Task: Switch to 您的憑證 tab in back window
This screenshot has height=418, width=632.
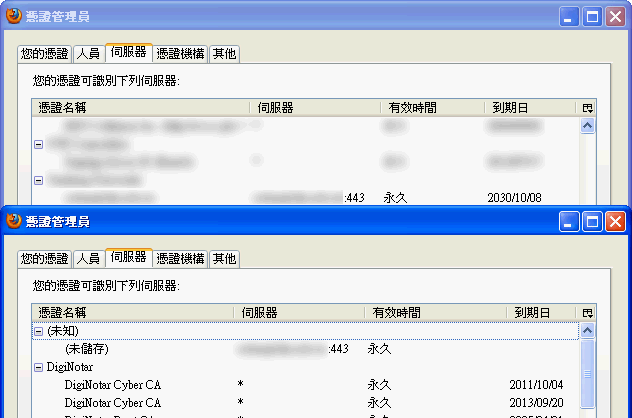Action: tap(45, 54)
